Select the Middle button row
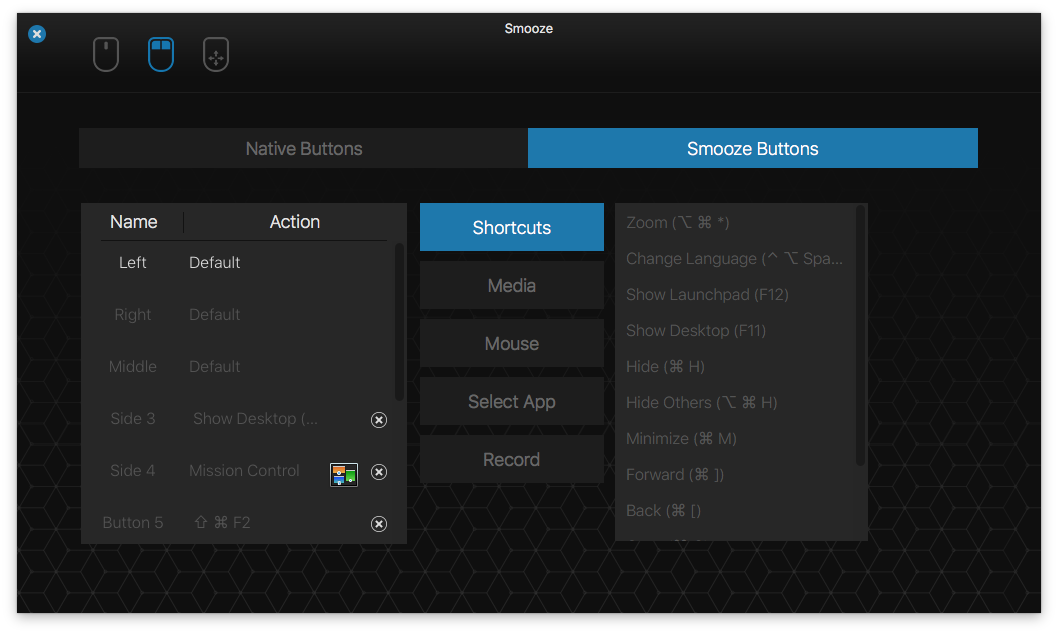The height and width of the screenshot is (634, 1058). pos(244,366)
